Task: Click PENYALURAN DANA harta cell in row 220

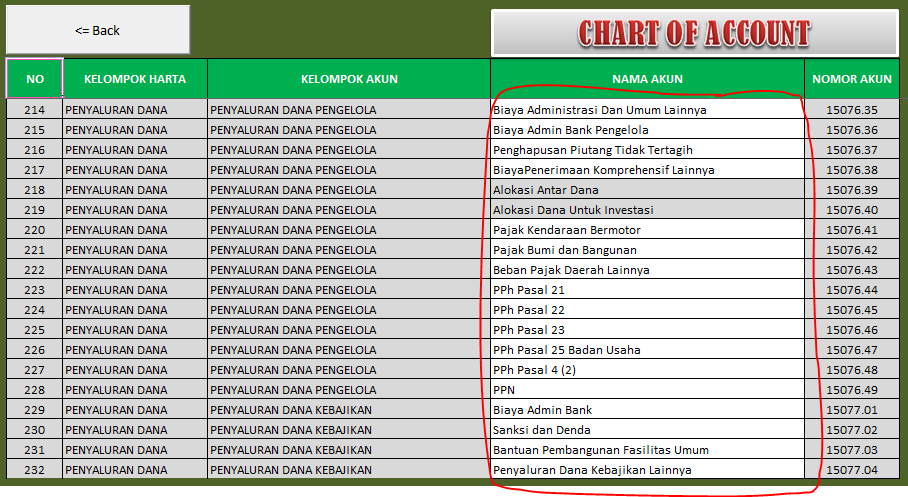Action: point(135,229)
